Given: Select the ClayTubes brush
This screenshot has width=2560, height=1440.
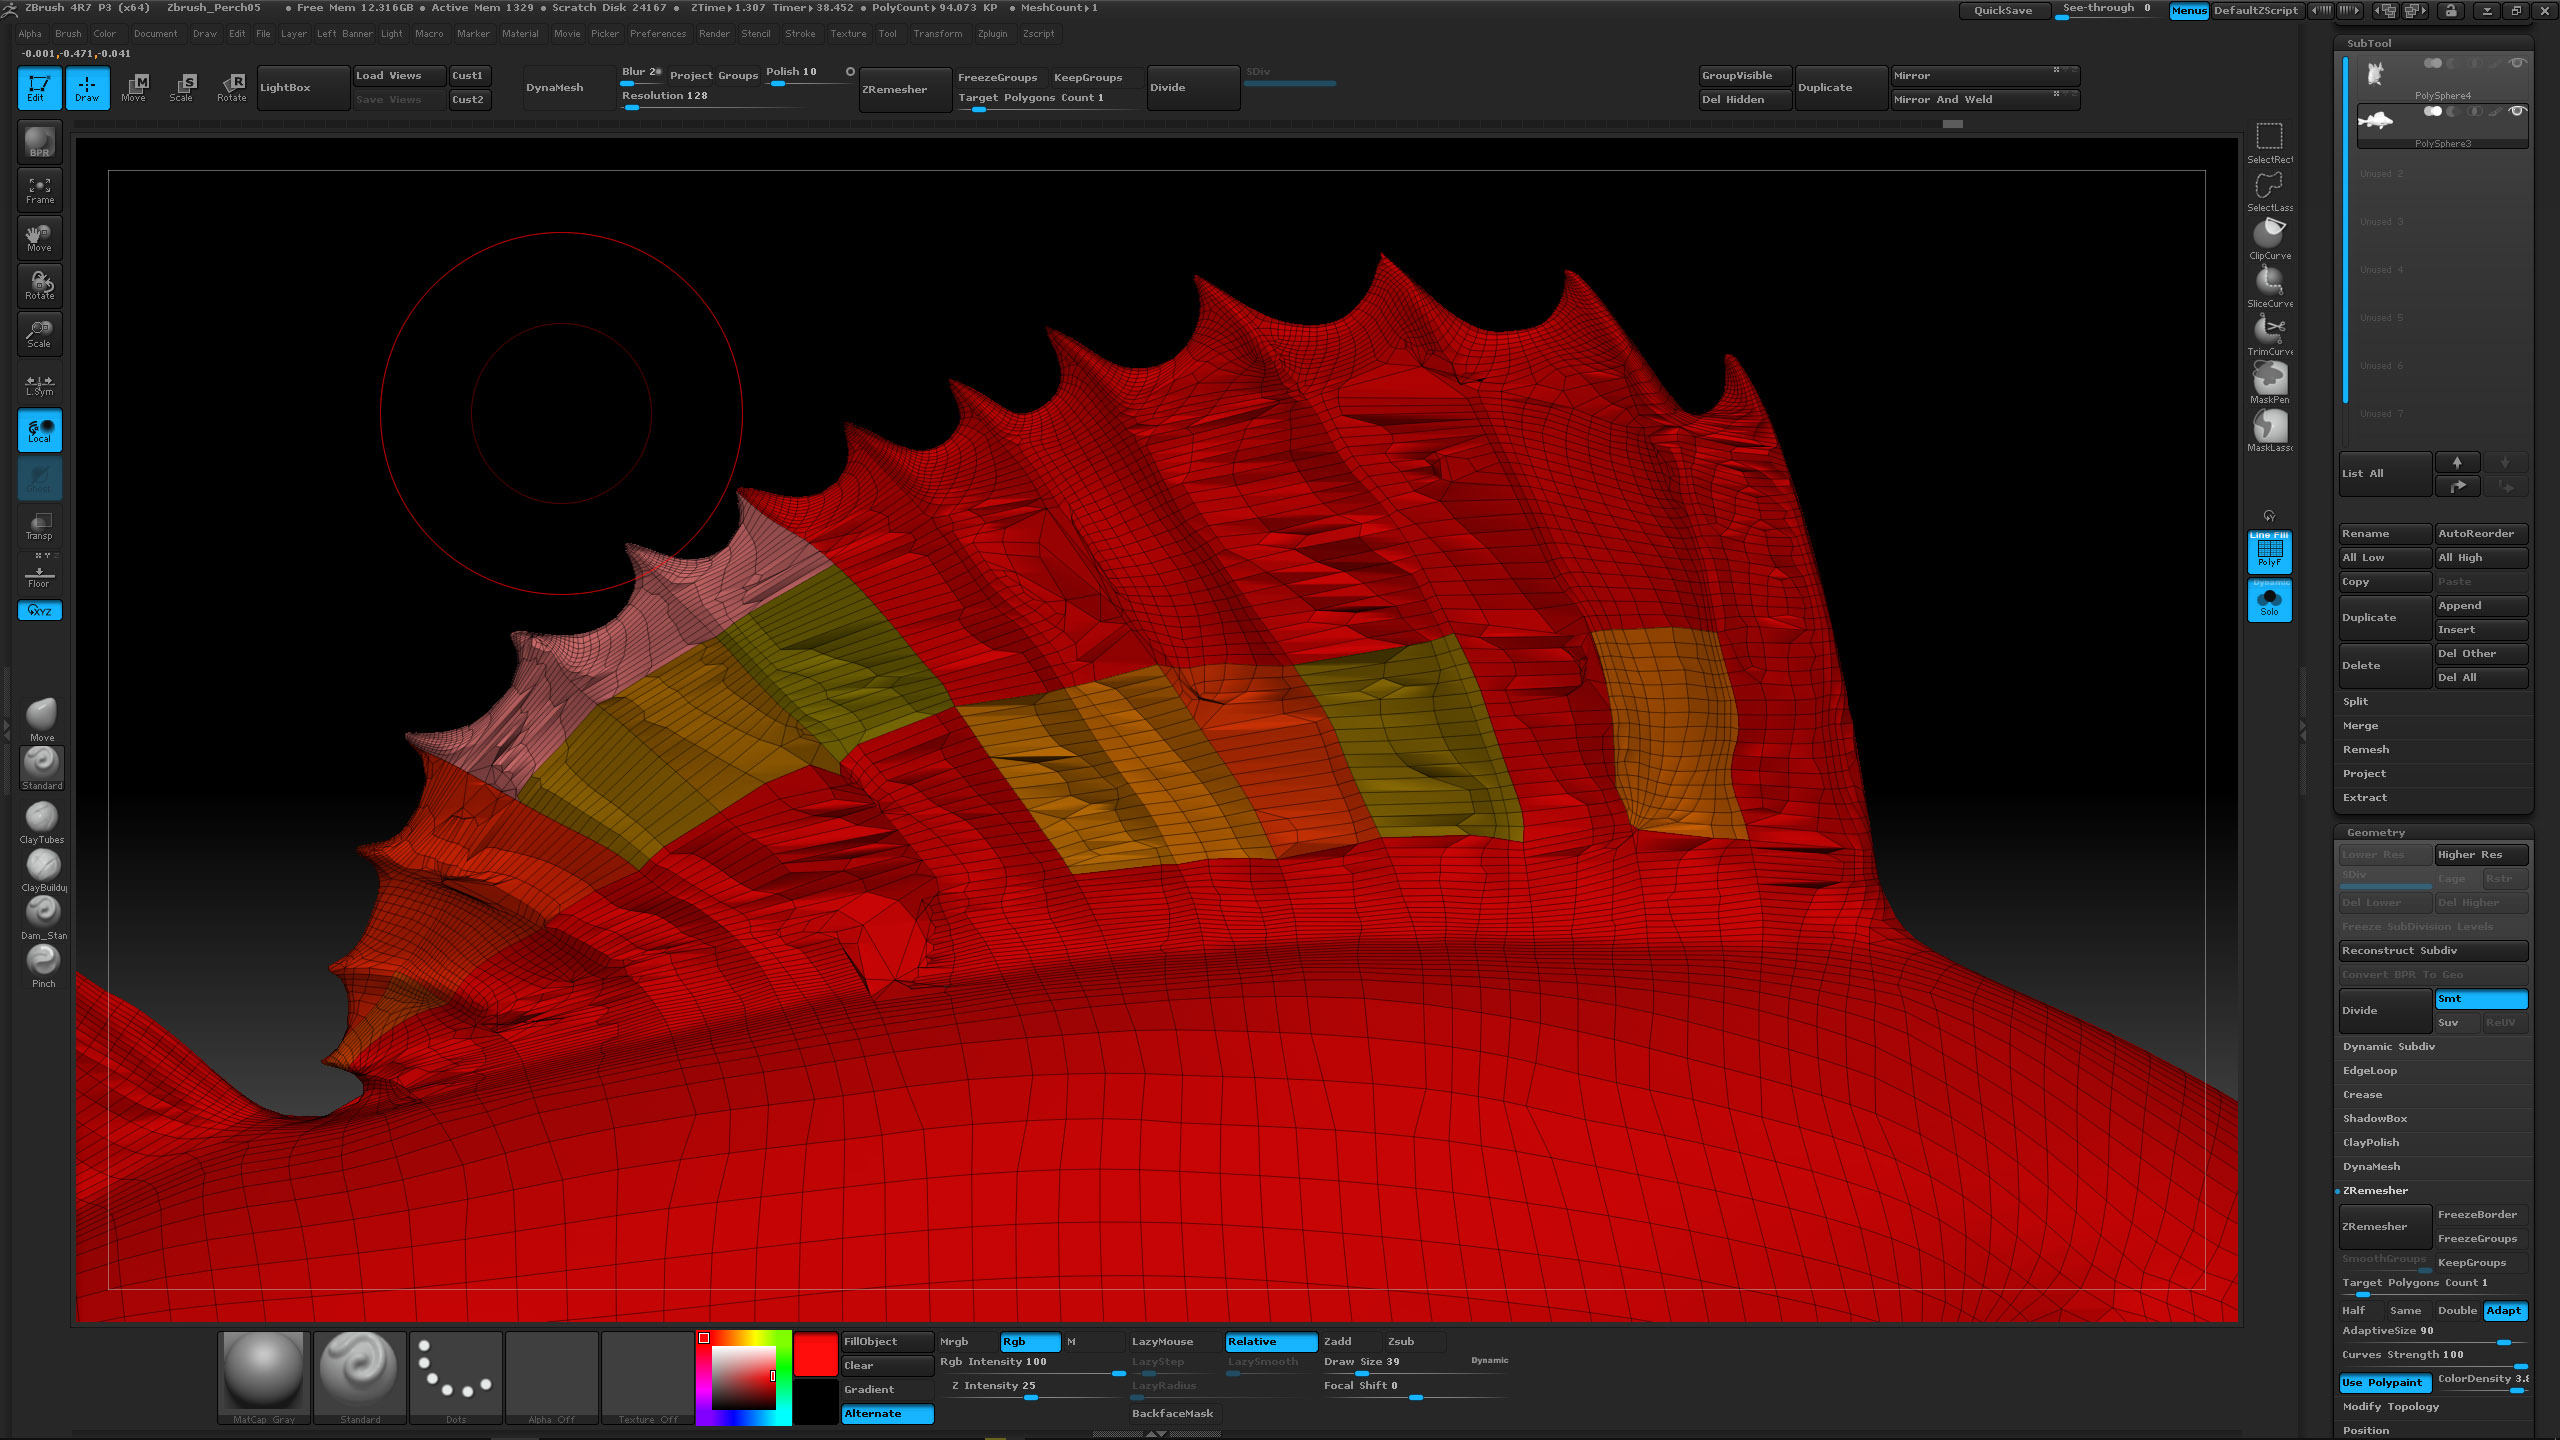Looking at the screenshot, I should 42,822.
